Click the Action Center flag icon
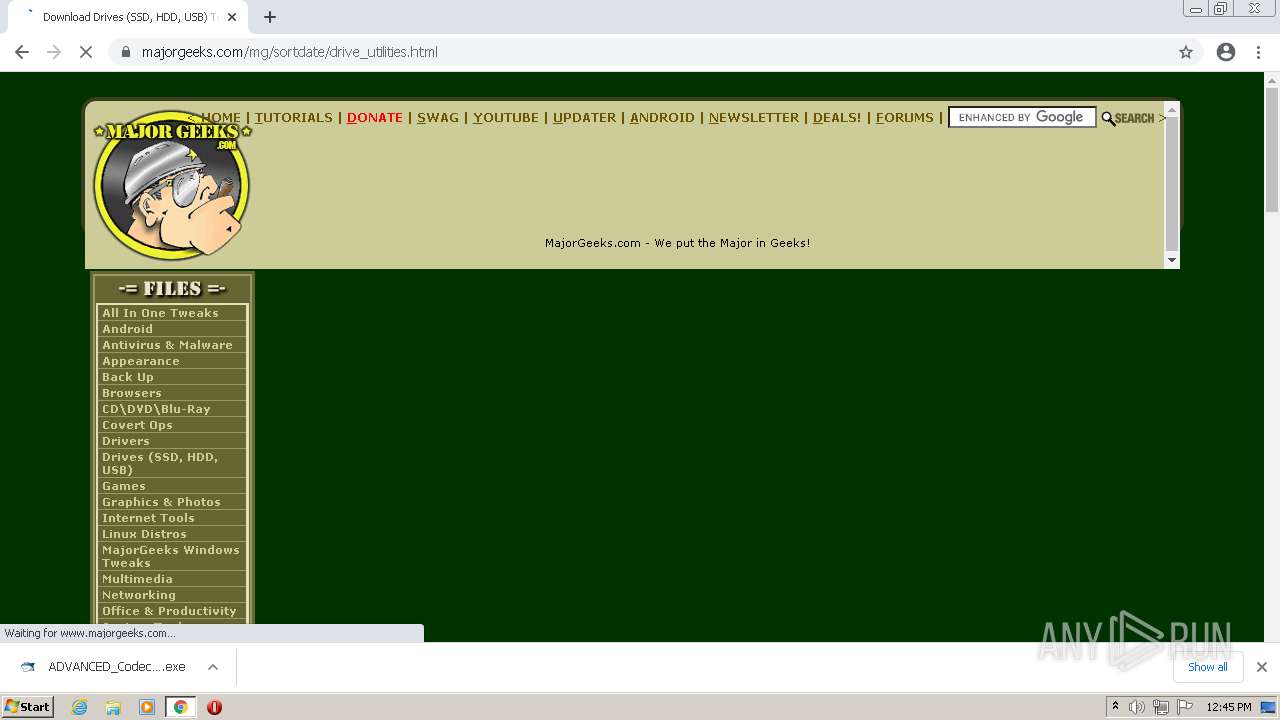This screenshot has height=720, width=1280. click(1185, 707)
